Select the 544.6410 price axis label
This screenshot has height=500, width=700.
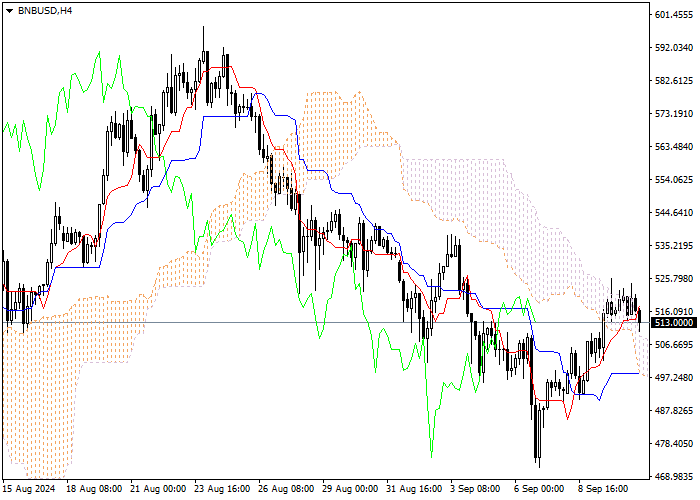click(x=674, y=212)
